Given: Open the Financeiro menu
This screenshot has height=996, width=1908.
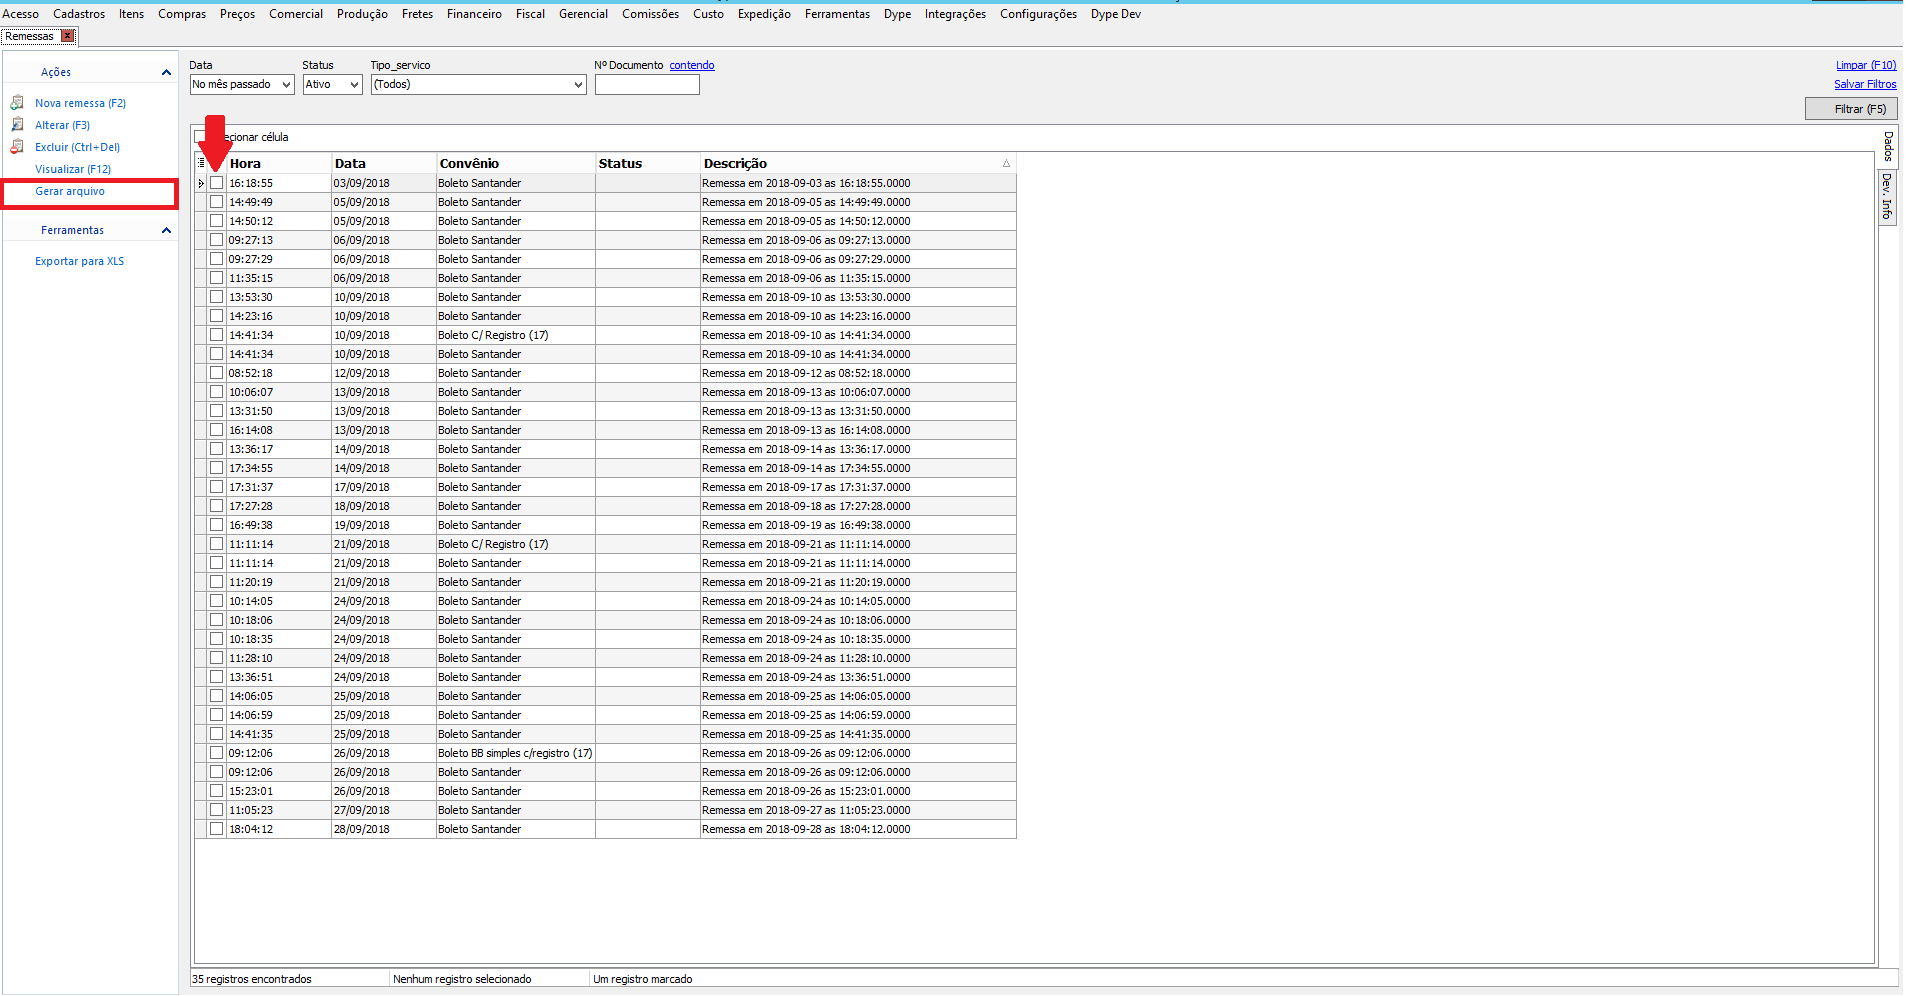Looking at the screenshot, I should (x=474, y=14).
